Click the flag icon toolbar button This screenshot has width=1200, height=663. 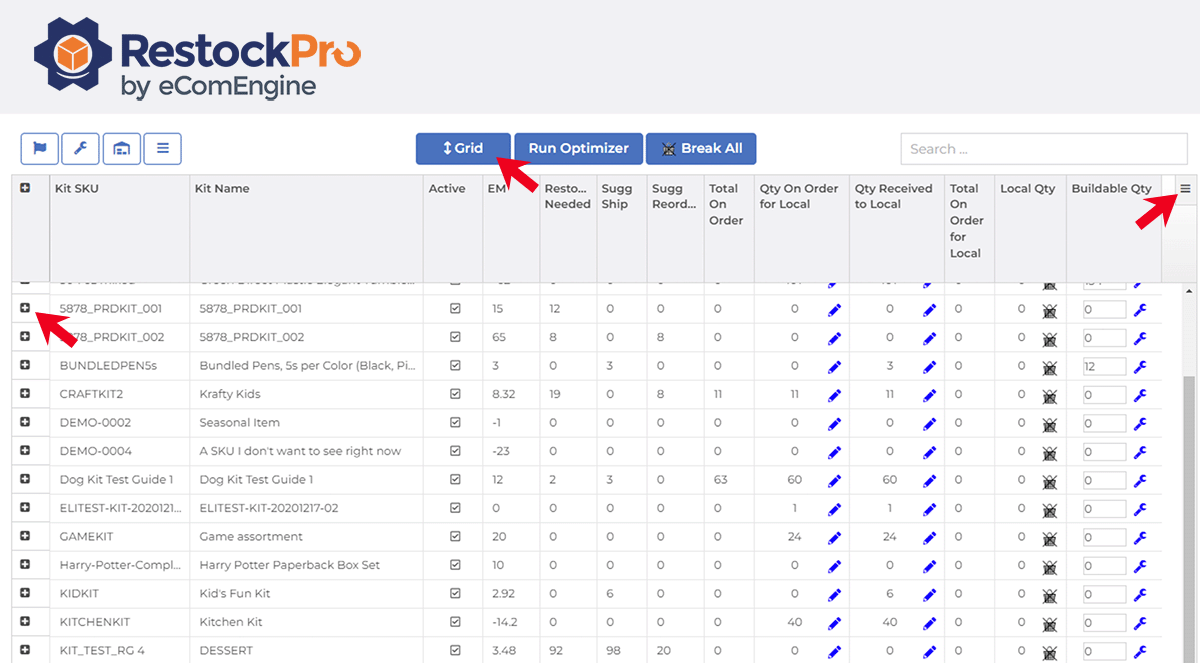coord(40,149)
